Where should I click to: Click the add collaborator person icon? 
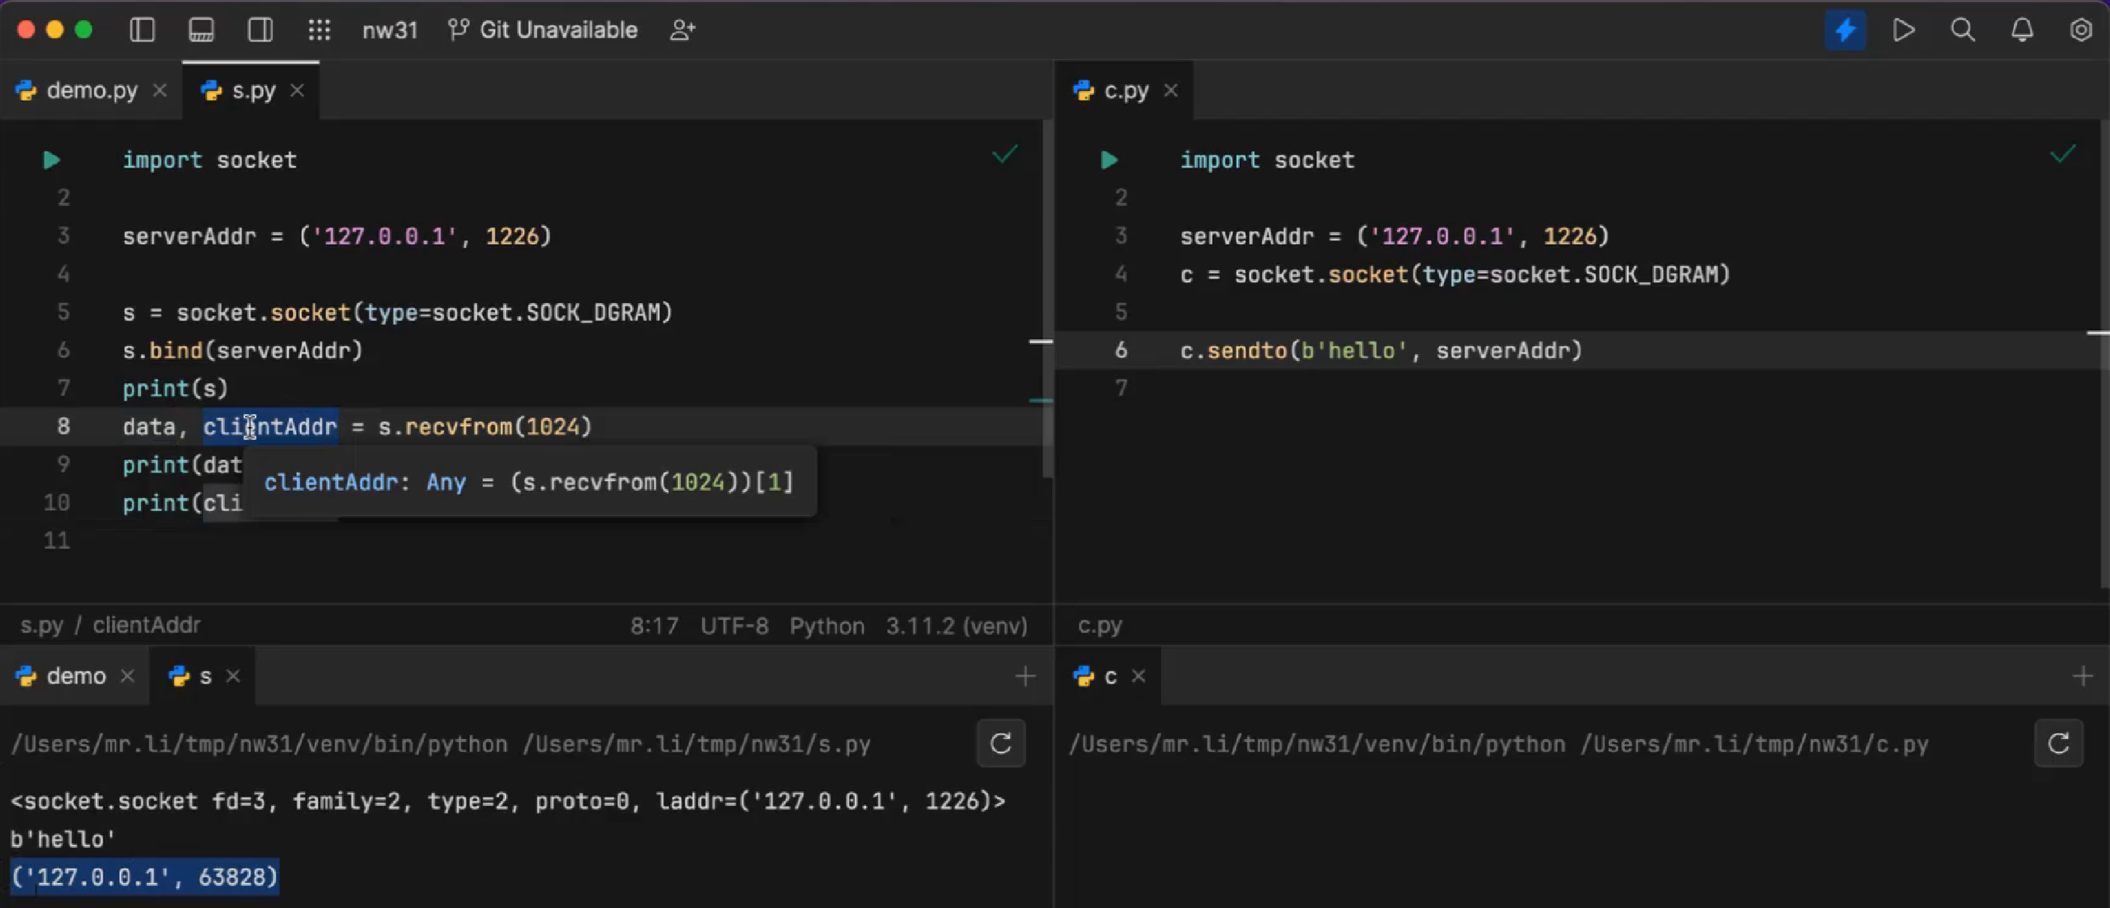683,30
